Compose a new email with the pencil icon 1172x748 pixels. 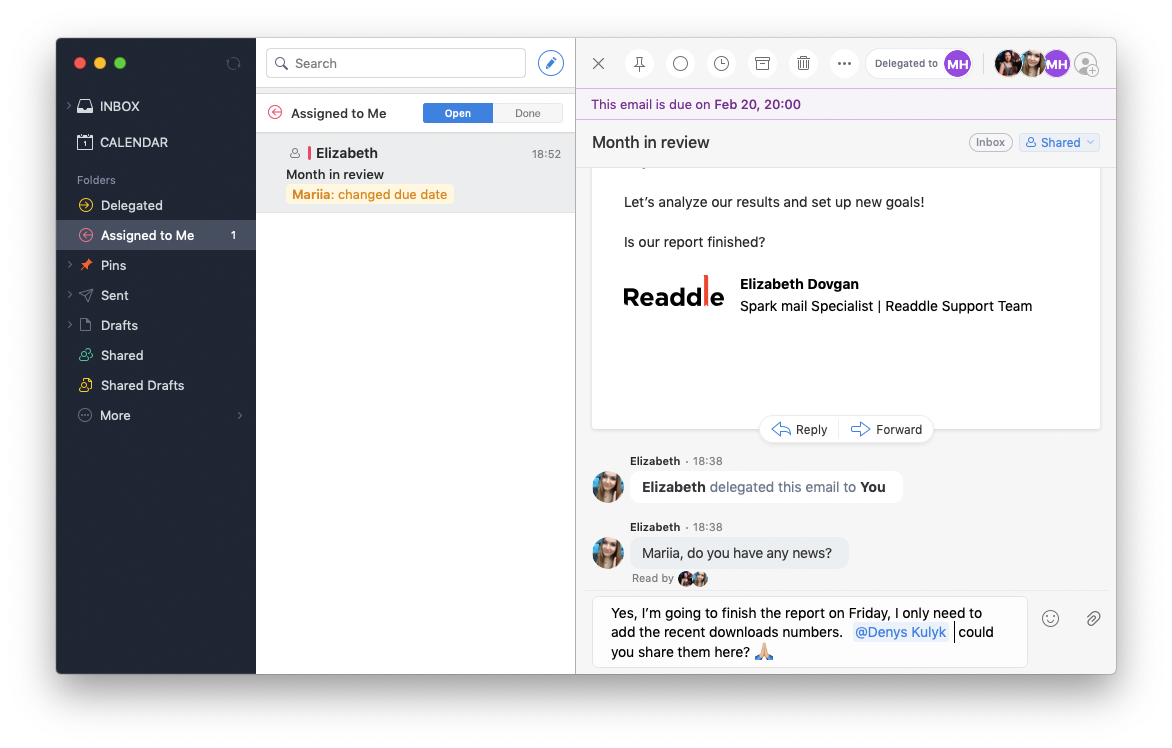point(551,64)
